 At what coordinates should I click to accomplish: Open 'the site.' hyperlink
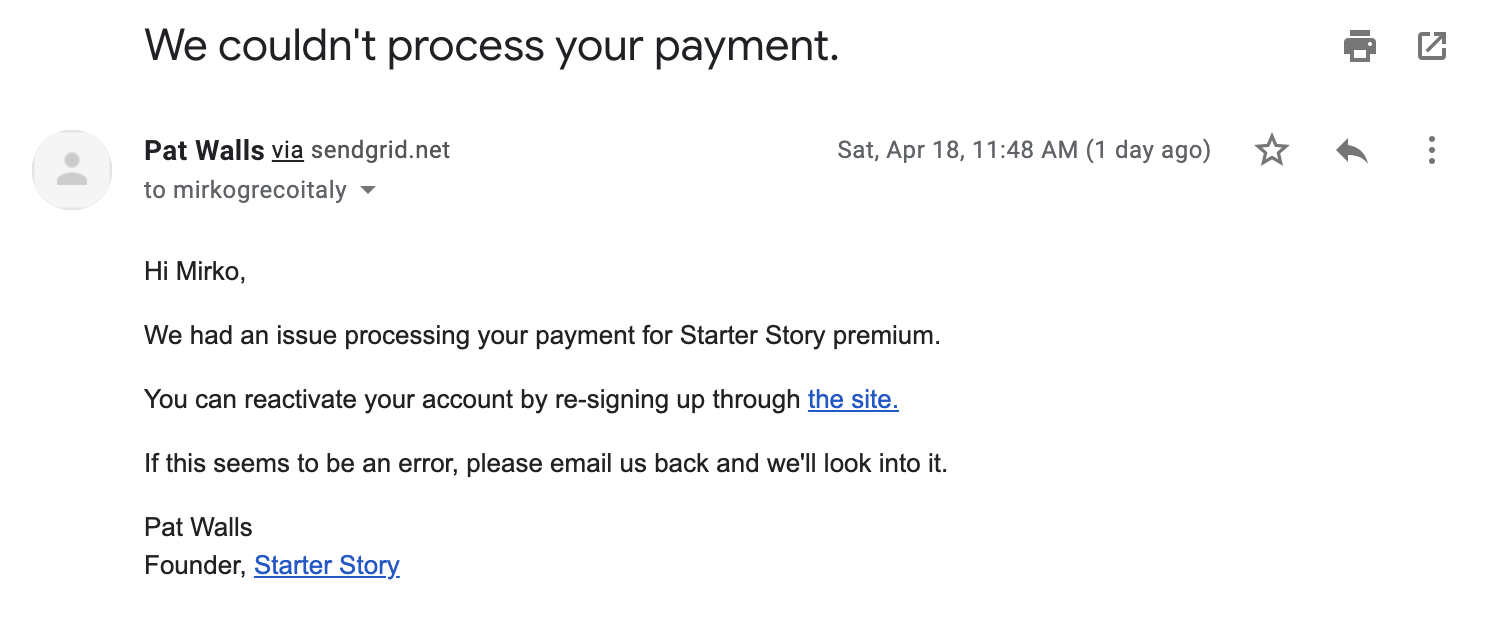pos(852,399)
